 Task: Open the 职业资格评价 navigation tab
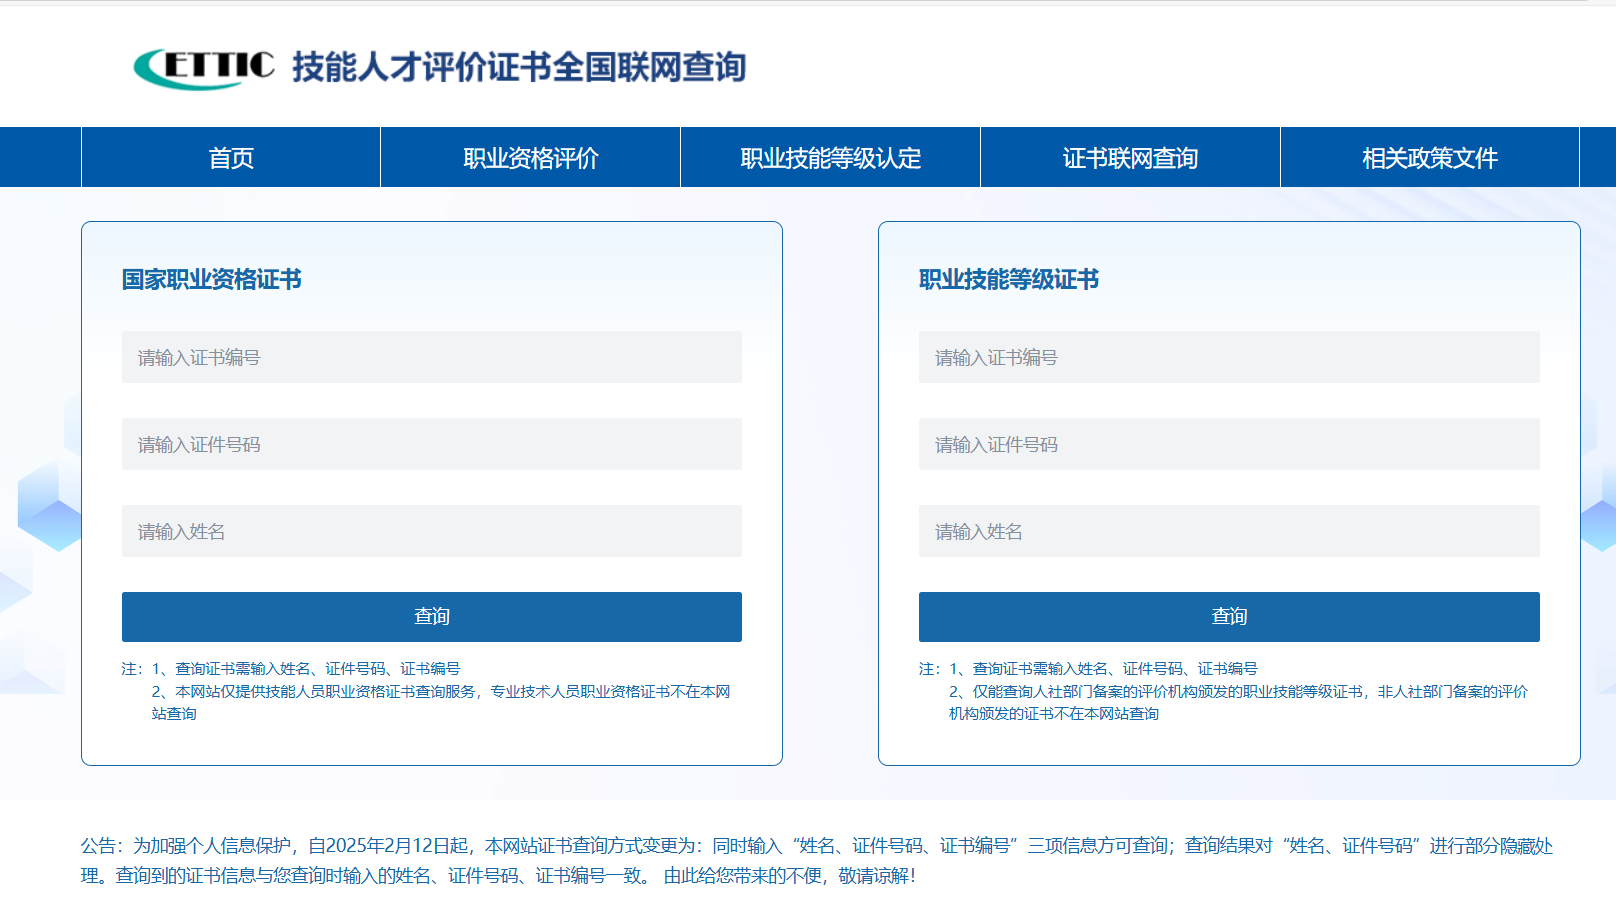pyautogui.click(x=529, y=157)
